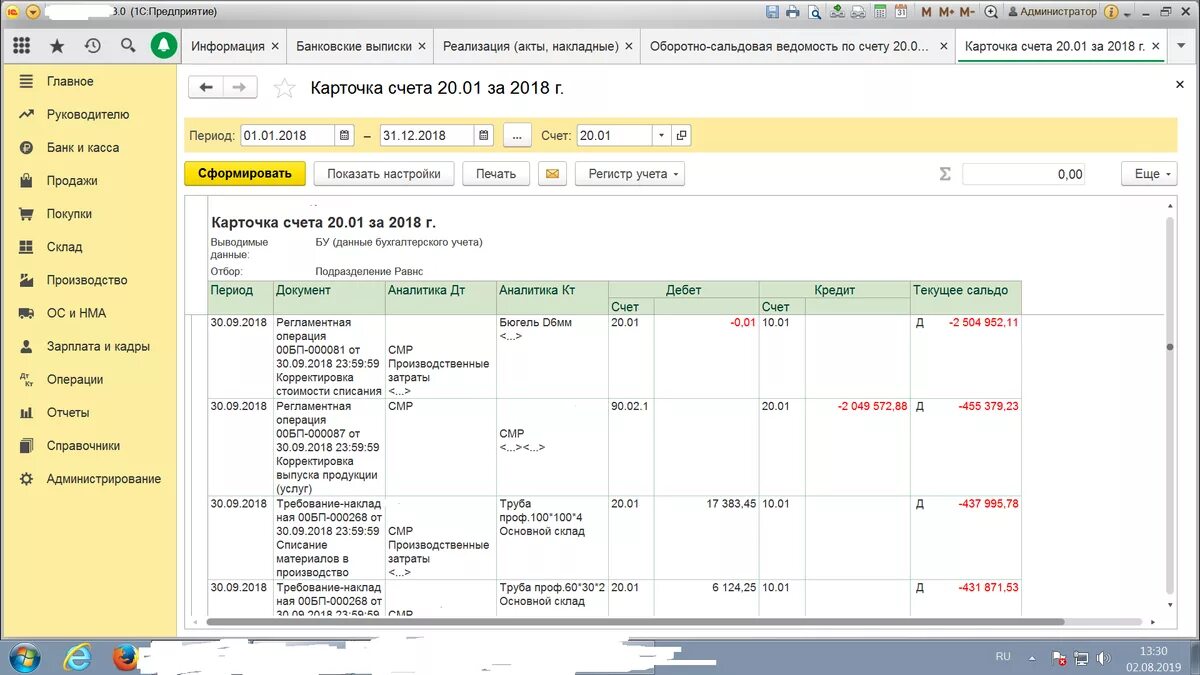Switch to Оборотно-сальдовая ведомость tab
The image size is (1200, 675).
pos(790,46)
